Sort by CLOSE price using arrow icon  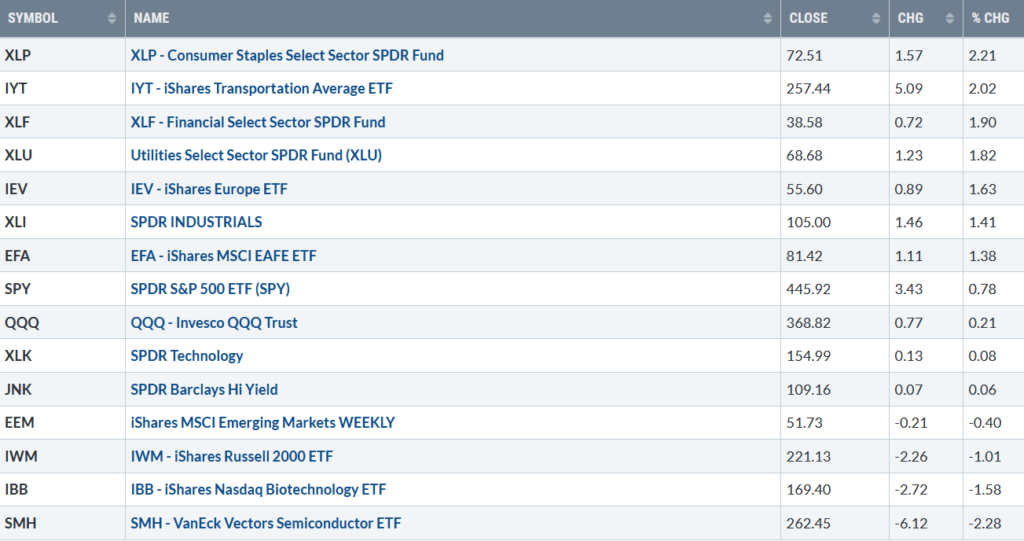(876, 18)
